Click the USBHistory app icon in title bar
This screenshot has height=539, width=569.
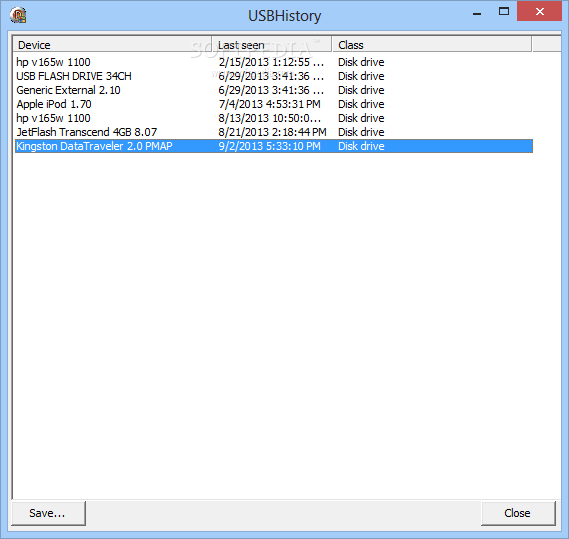click(18, 15)
